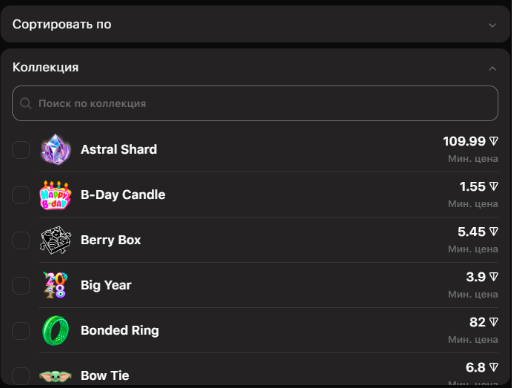Click the TON symbol beside 109.99
The image size is (512, 388).
494,141
